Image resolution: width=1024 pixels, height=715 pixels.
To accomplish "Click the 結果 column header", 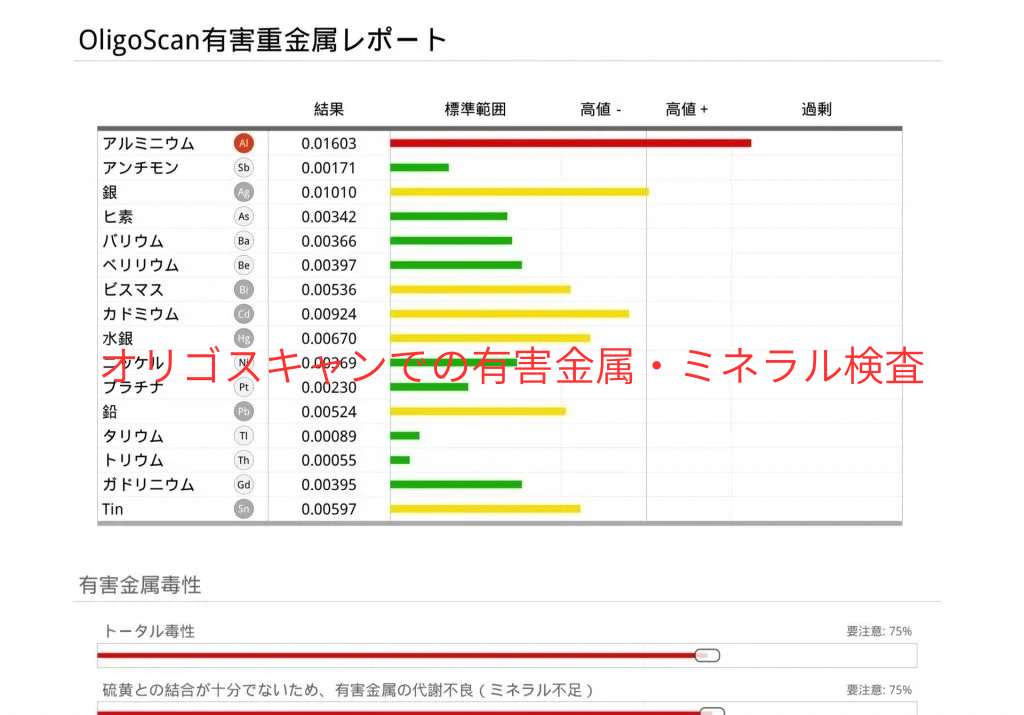I will tap(328, 109).
